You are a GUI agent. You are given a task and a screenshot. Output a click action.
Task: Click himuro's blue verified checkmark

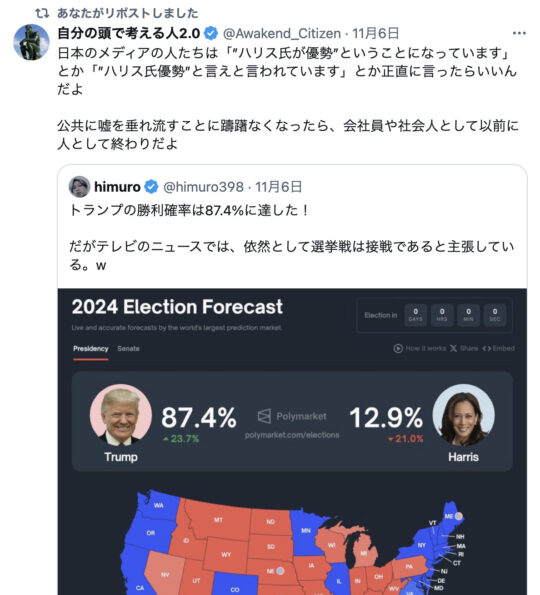(151, 187)
